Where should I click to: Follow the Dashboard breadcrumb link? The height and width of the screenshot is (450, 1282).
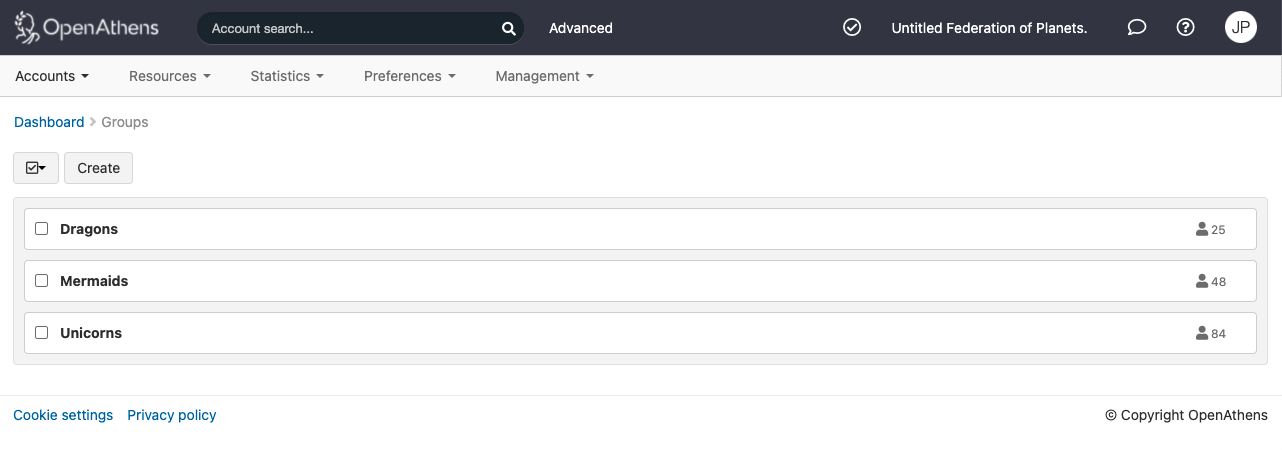tap(49, 122)
